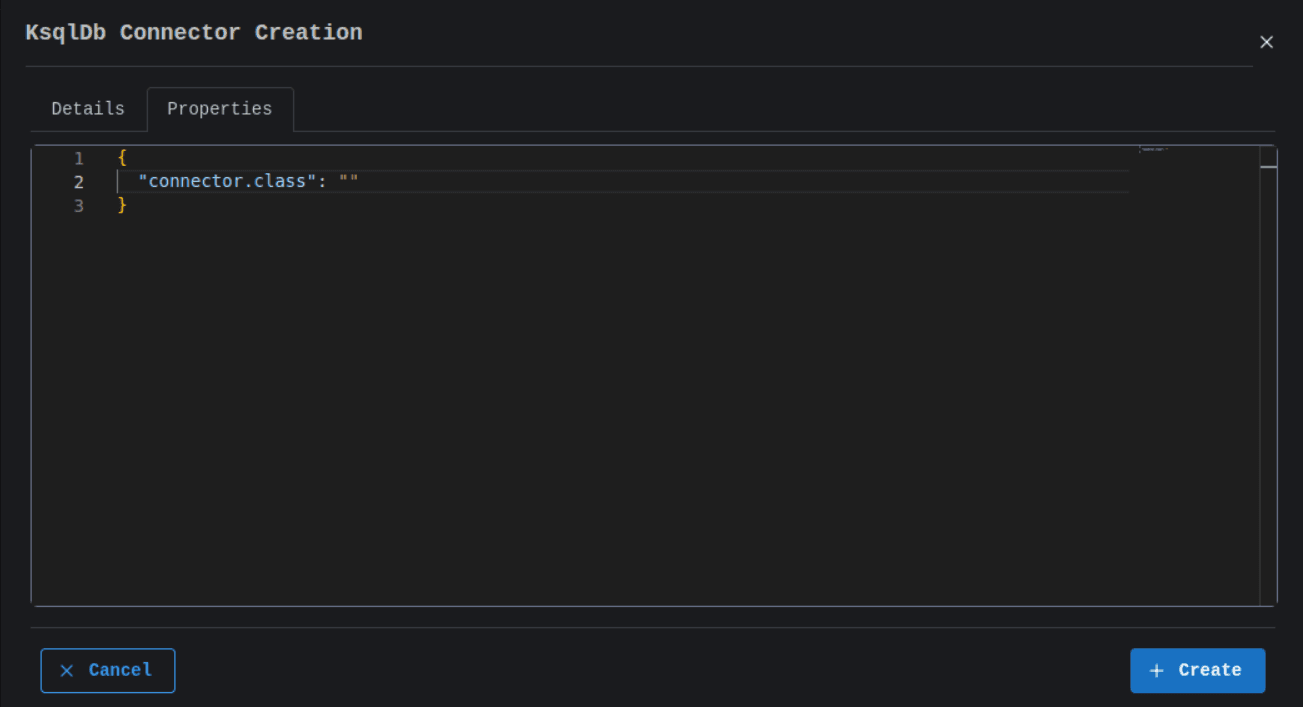Select the Properties tab
The height and width of the screenshot is (707, 1303).
pos(219,109)
